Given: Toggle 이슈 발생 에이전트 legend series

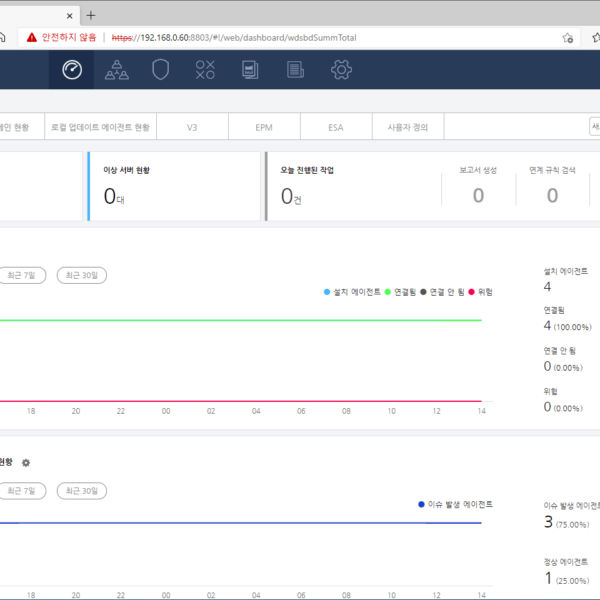Looking at the screenshot, I should tap(455, 504).
